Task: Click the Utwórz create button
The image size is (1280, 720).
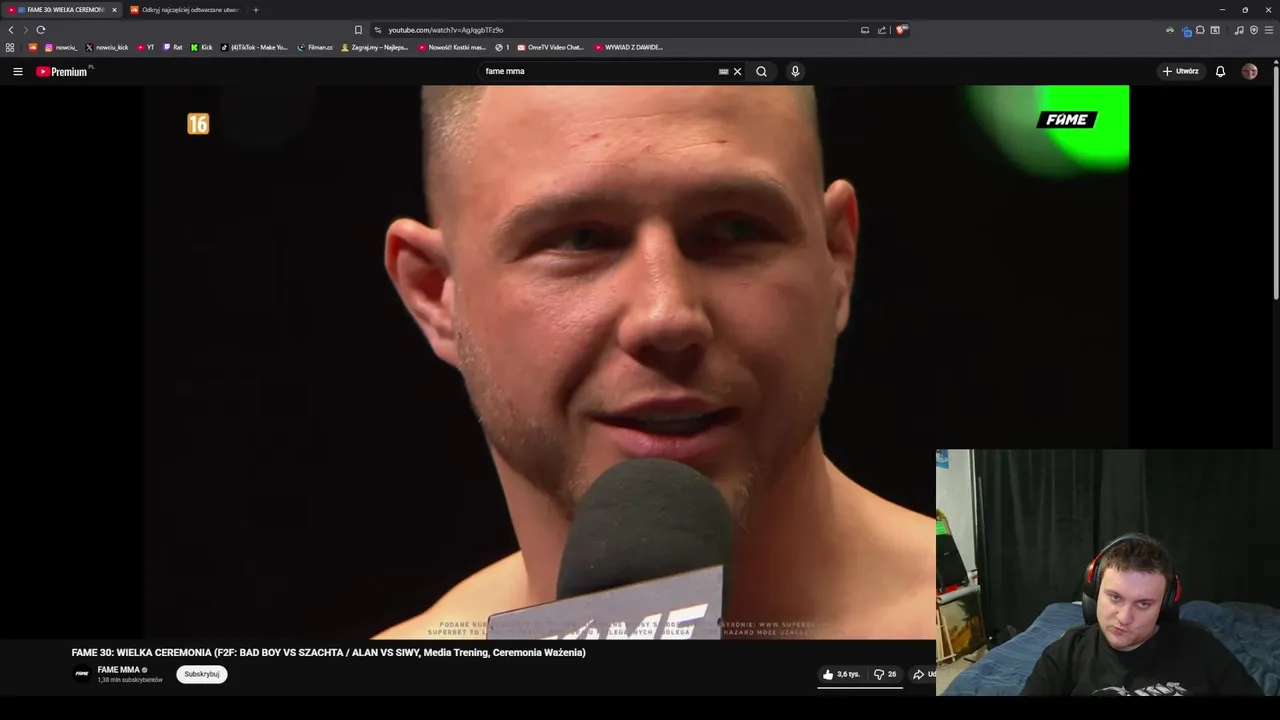Action: click(x=1180, y=71)
